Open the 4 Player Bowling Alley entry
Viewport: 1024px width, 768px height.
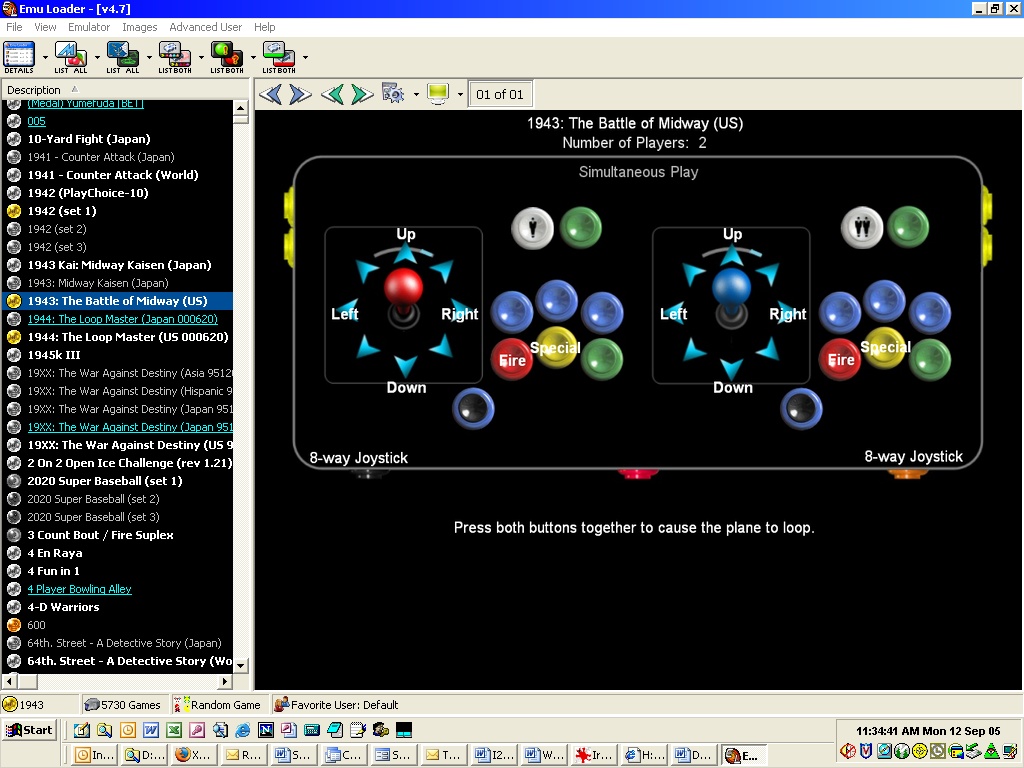click(79, 589)
